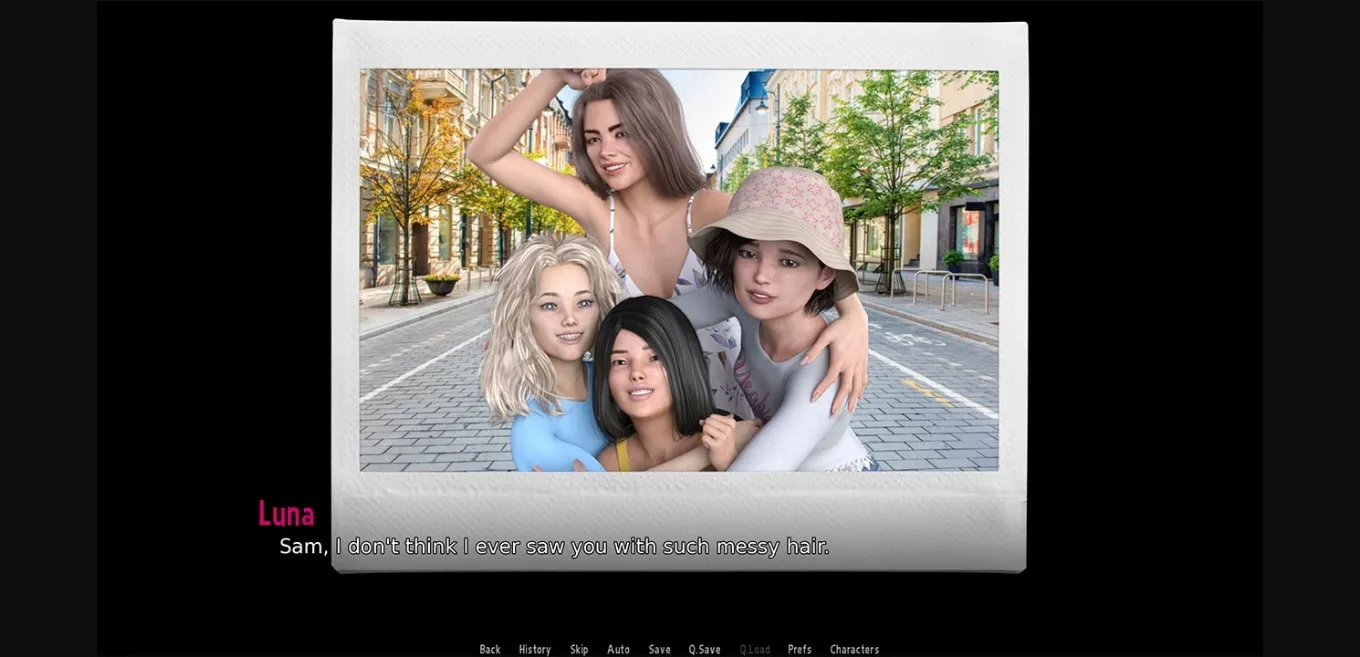Click the dialogue line about messy hair
This screenshot has width=1360, height=657.
click(554, 546)
